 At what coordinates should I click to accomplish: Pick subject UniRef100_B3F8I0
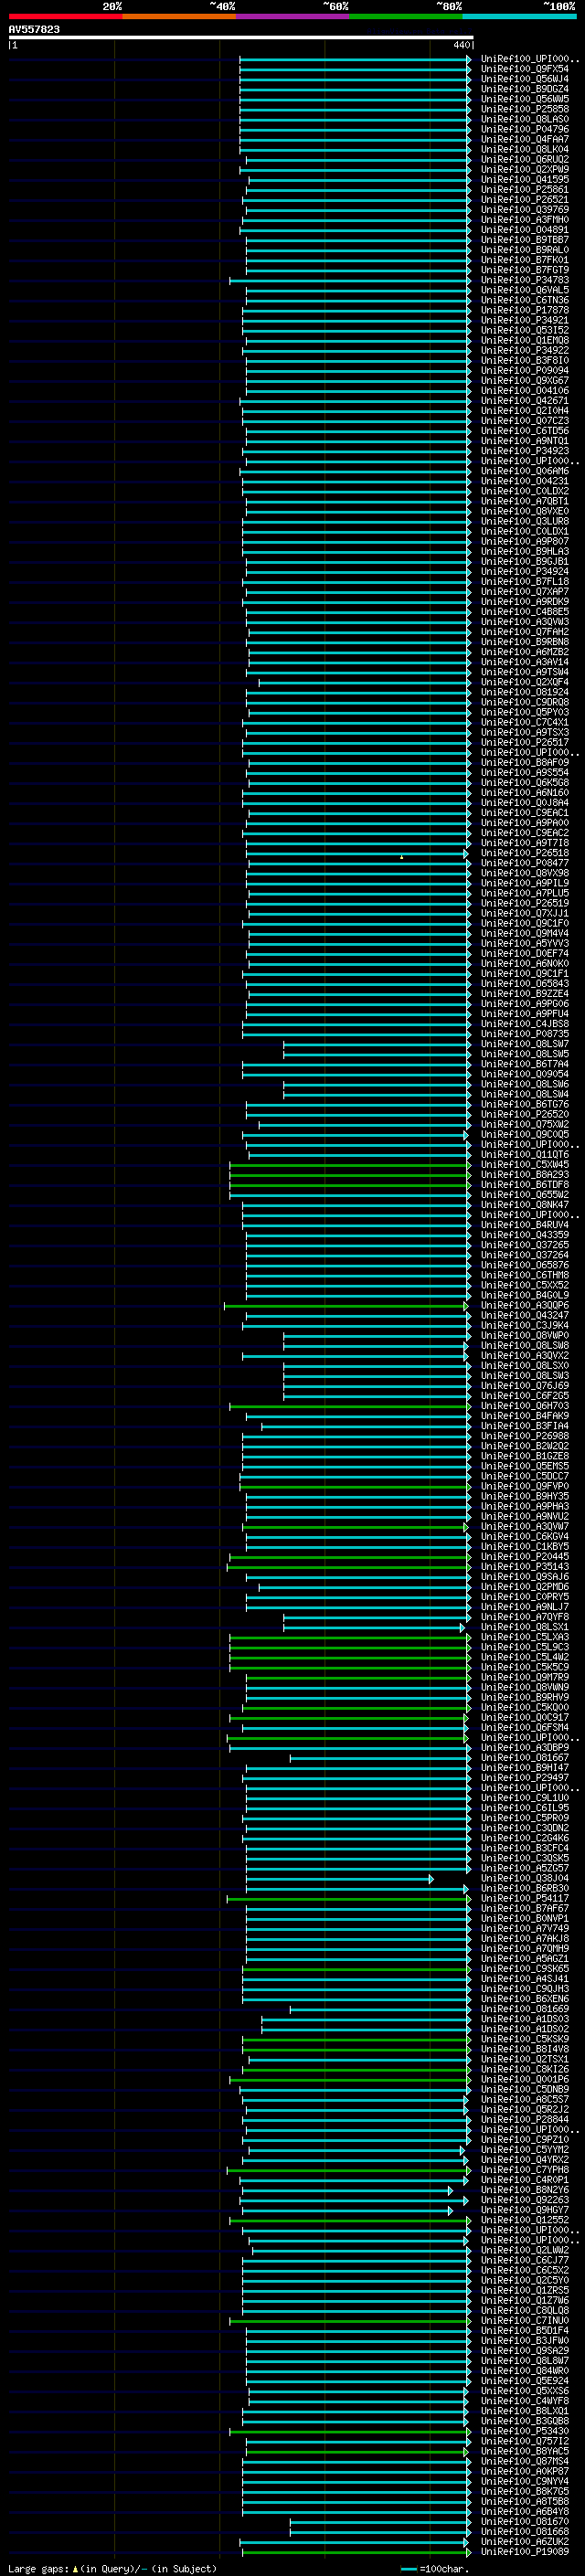coord(525,360)
